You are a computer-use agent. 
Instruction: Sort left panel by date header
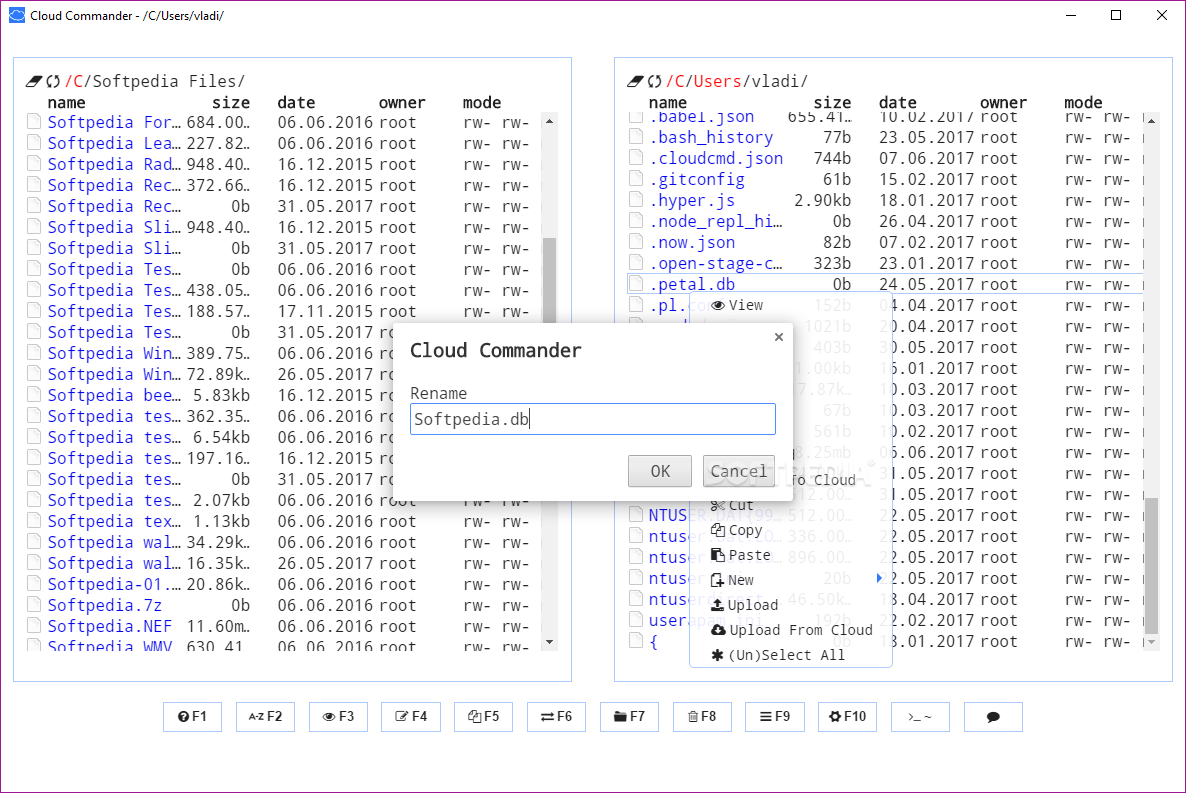(x=296, y=102)
